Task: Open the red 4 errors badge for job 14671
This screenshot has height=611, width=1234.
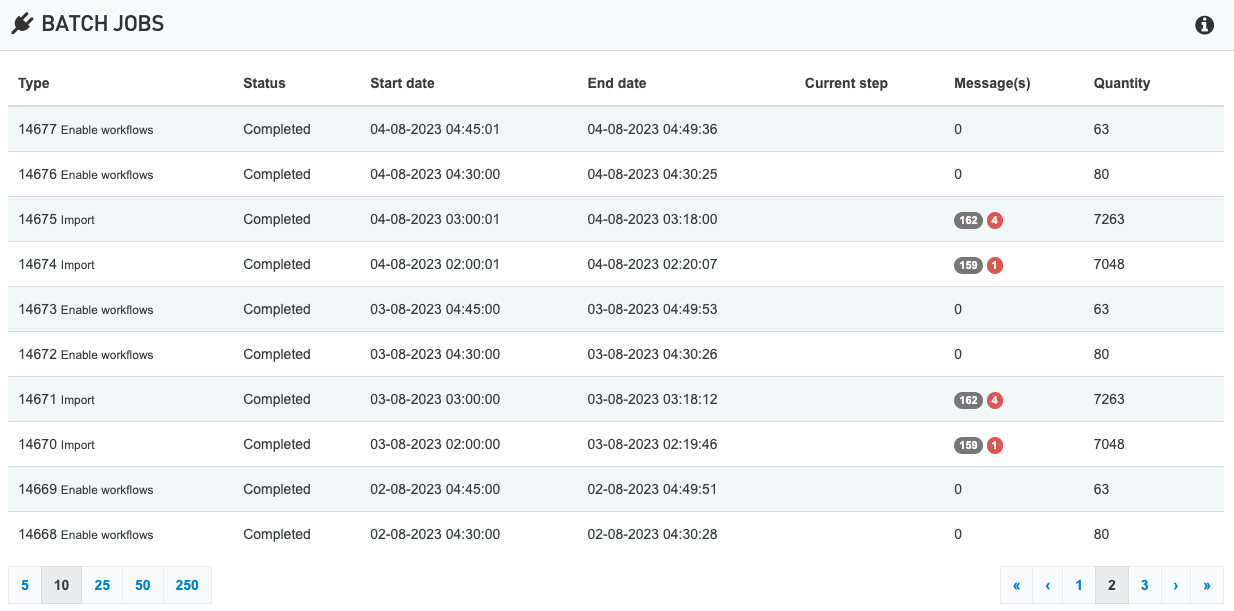Action: 995,400
